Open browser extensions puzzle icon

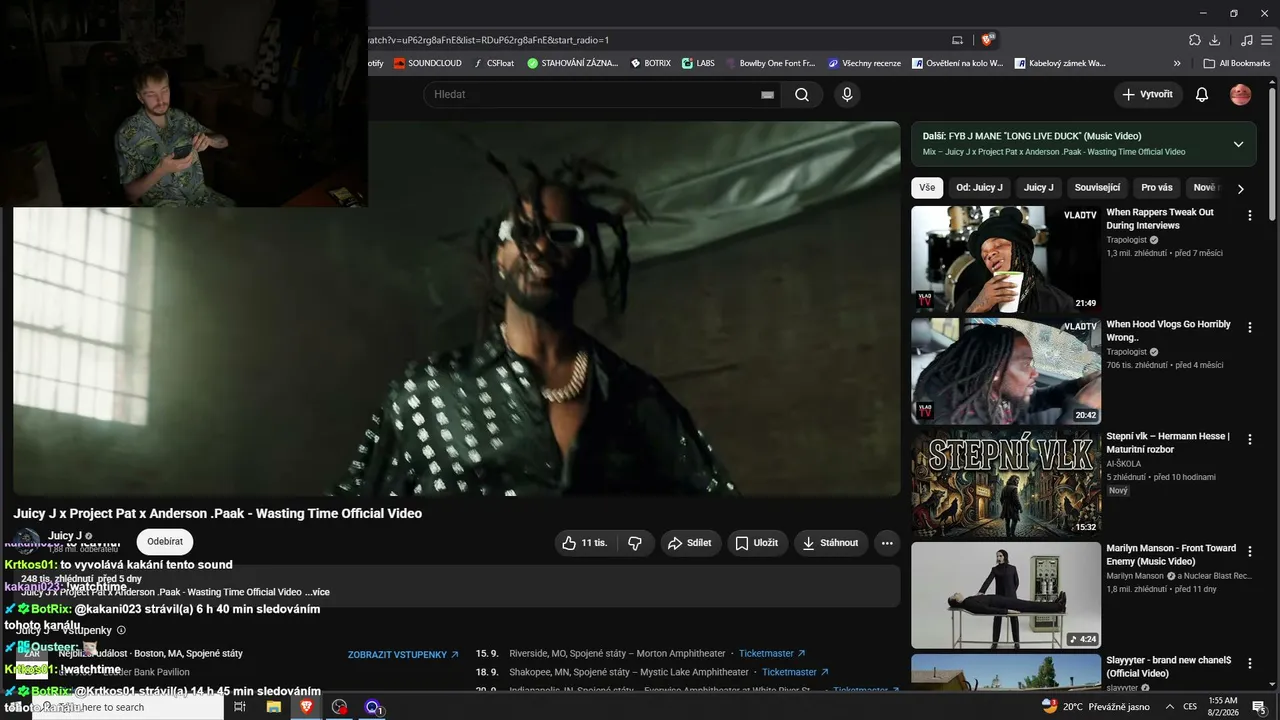click(x=1194, y=40)
